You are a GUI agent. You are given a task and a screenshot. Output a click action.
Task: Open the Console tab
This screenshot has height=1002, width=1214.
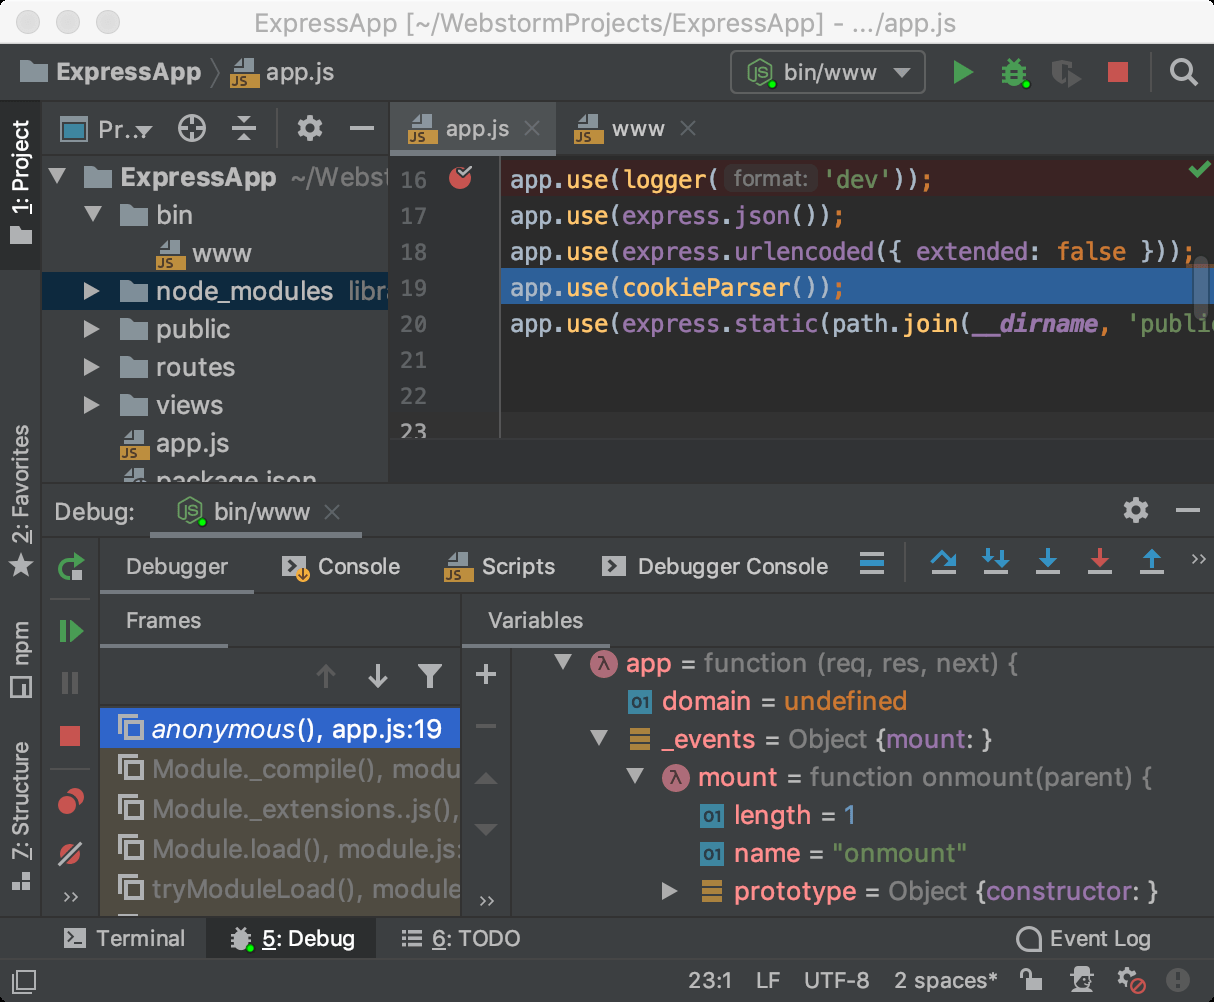[x=342, y=566]
